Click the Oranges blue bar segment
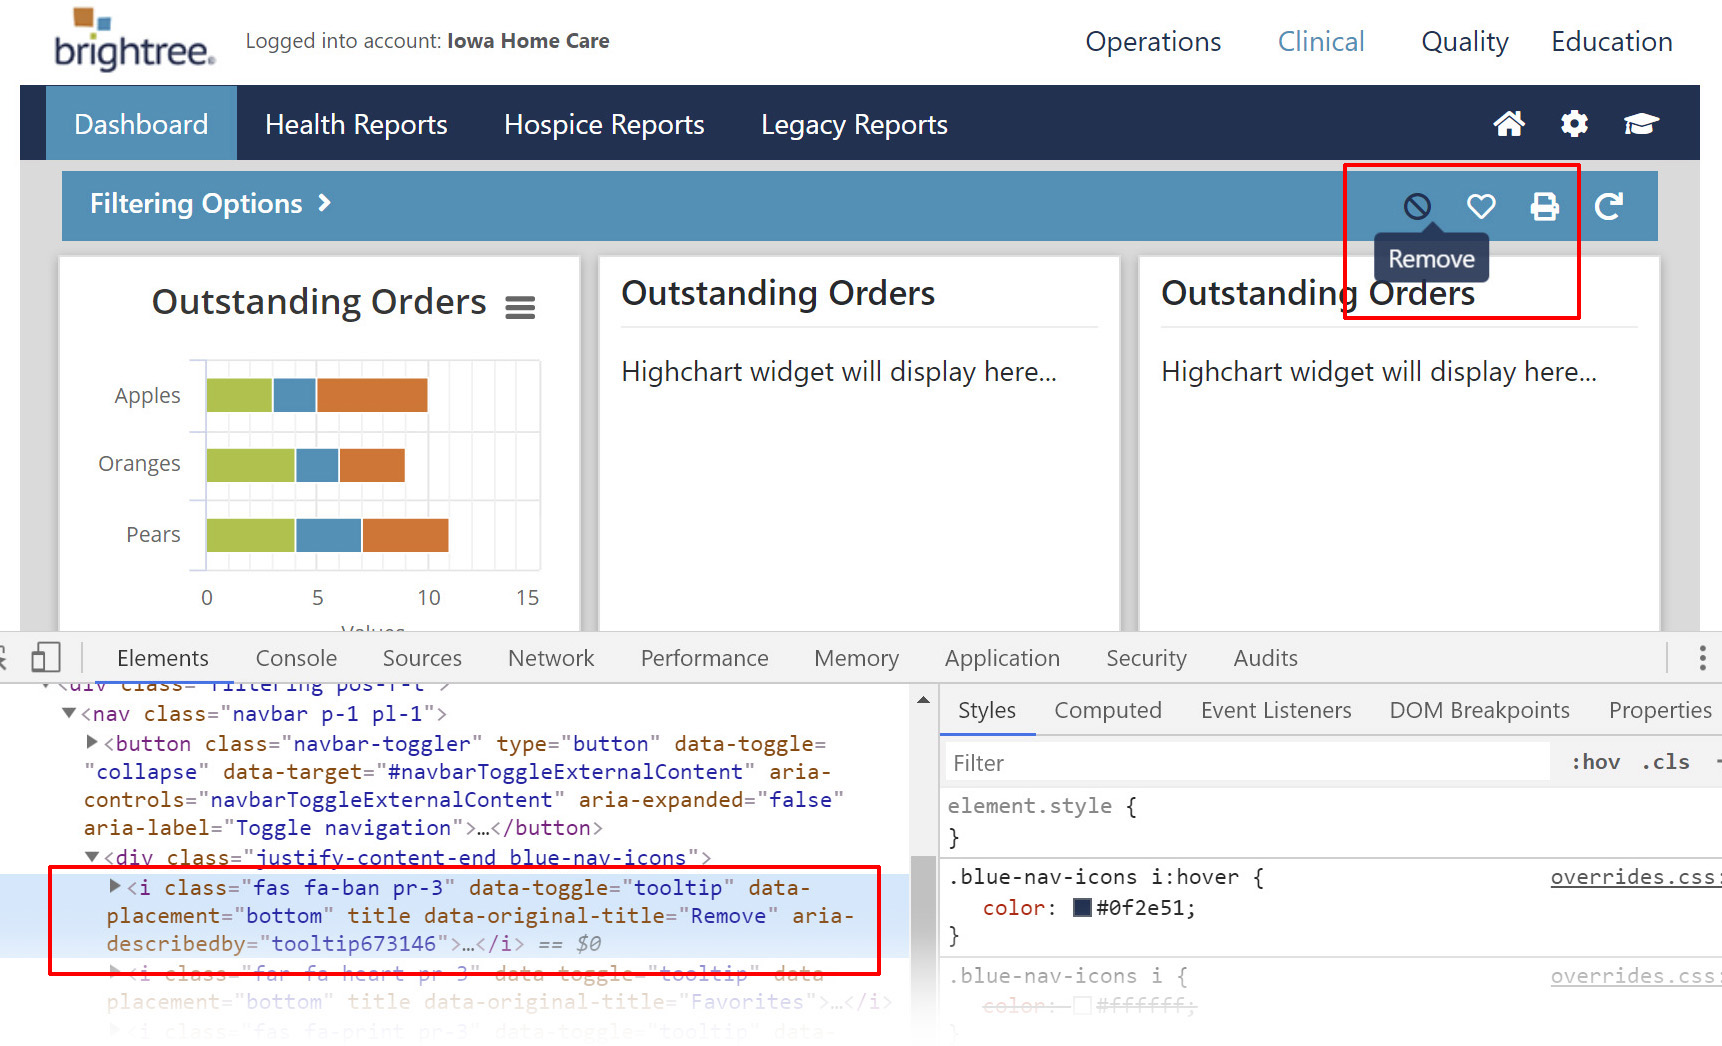This screenshot has width=1722, height=1046. [317, 465]
